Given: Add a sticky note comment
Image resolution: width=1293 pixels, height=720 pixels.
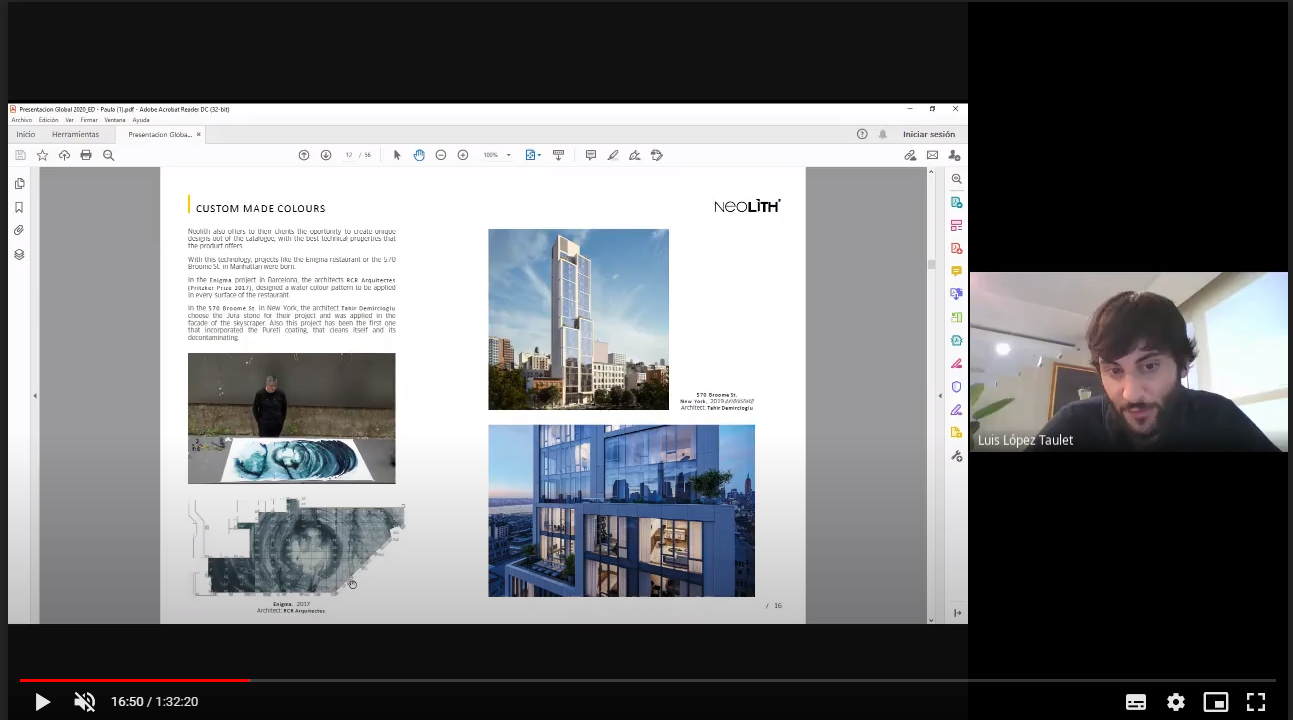Looking at the screenshot, I should tap(591, 155).
